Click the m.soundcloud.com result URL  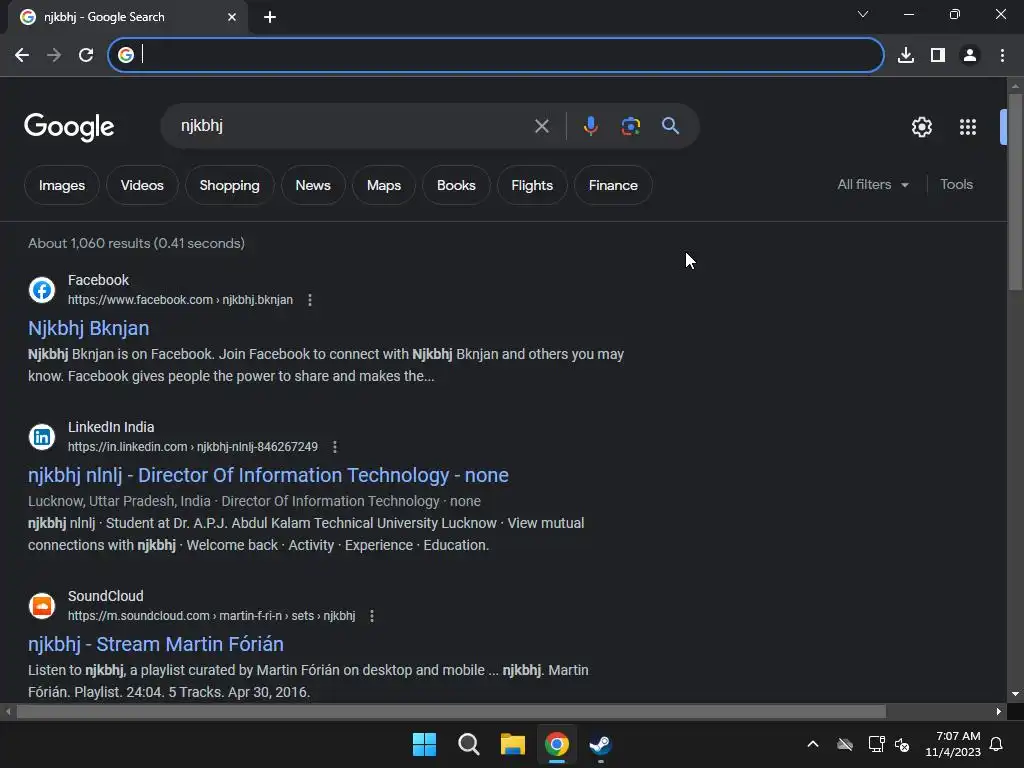[x=212, y=616]
